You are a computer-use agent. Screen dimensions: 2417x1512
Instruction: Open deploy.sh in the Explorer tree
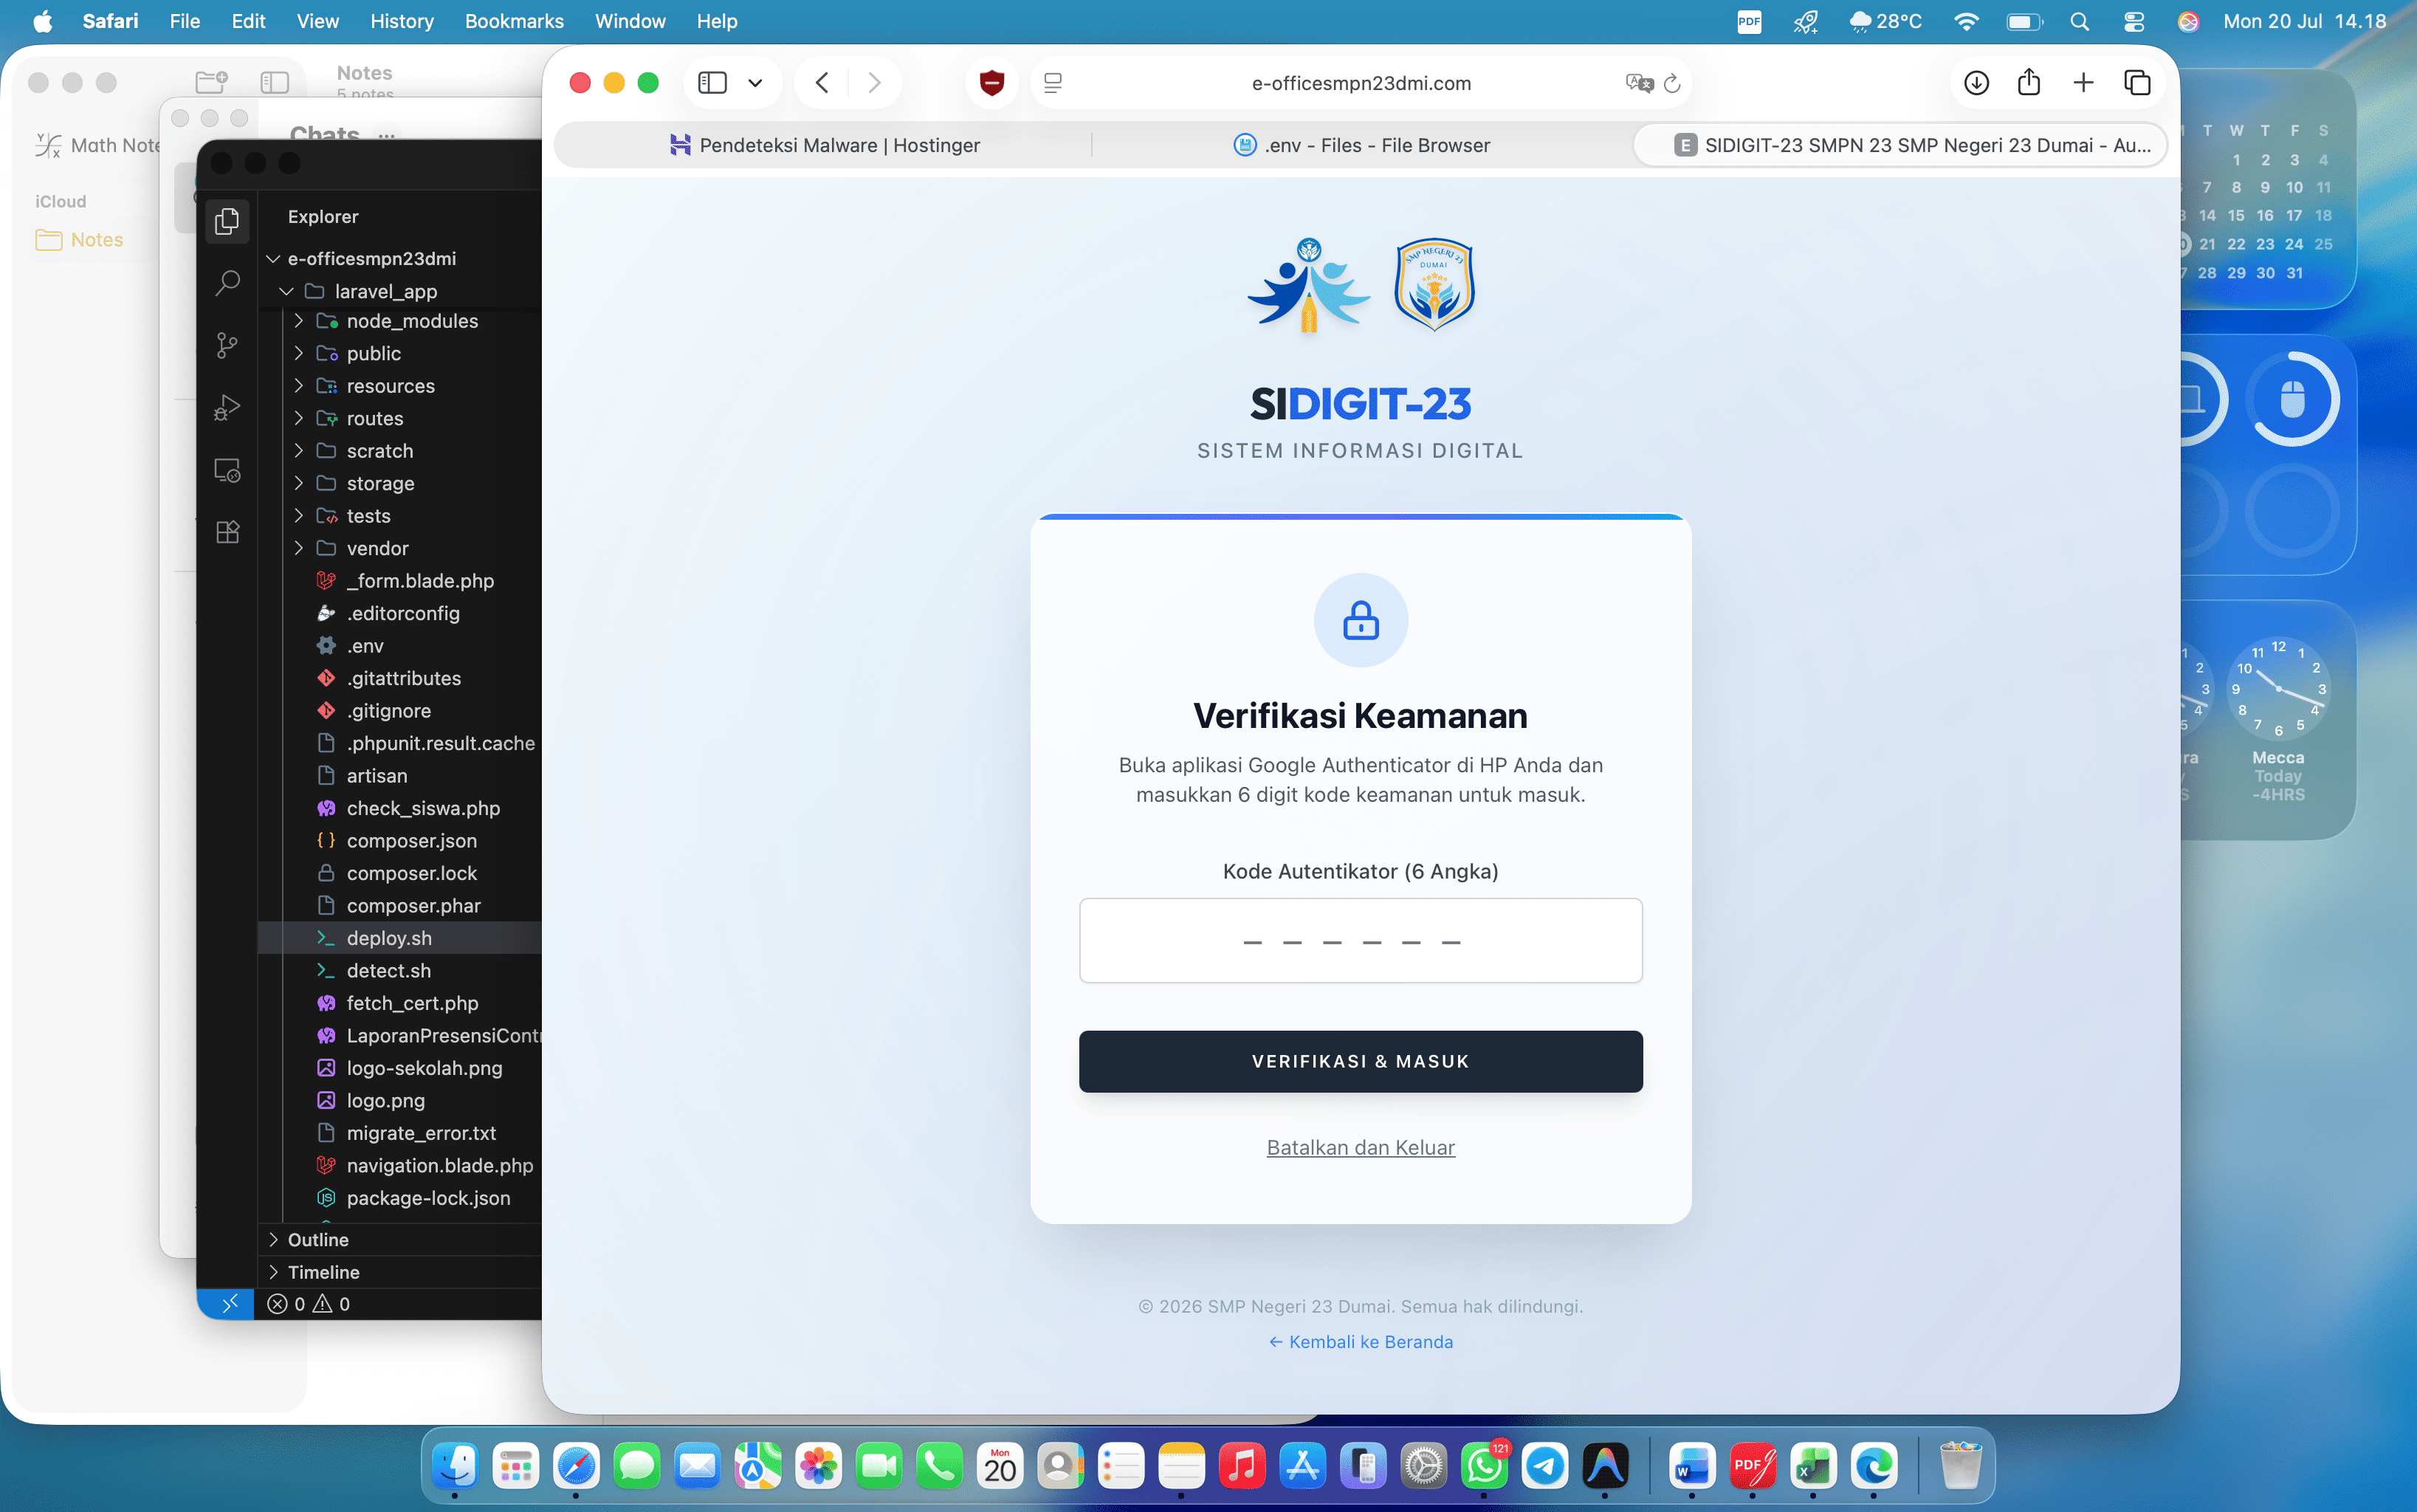[400, 938]
